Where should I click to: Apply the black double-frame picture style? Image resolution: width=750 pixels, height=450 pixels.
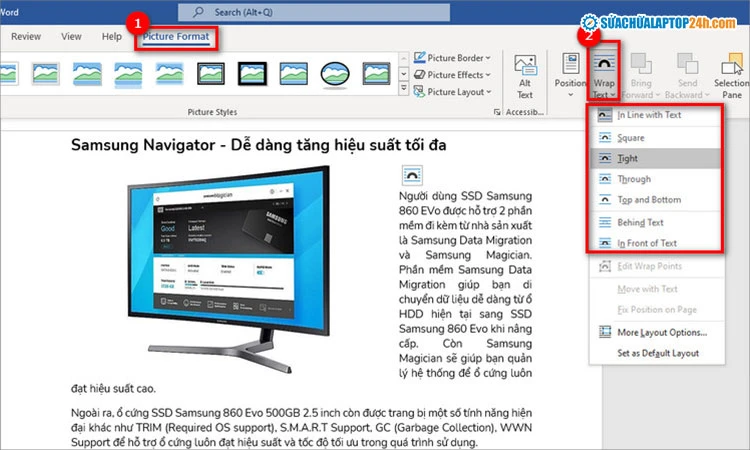click(211, 74)
